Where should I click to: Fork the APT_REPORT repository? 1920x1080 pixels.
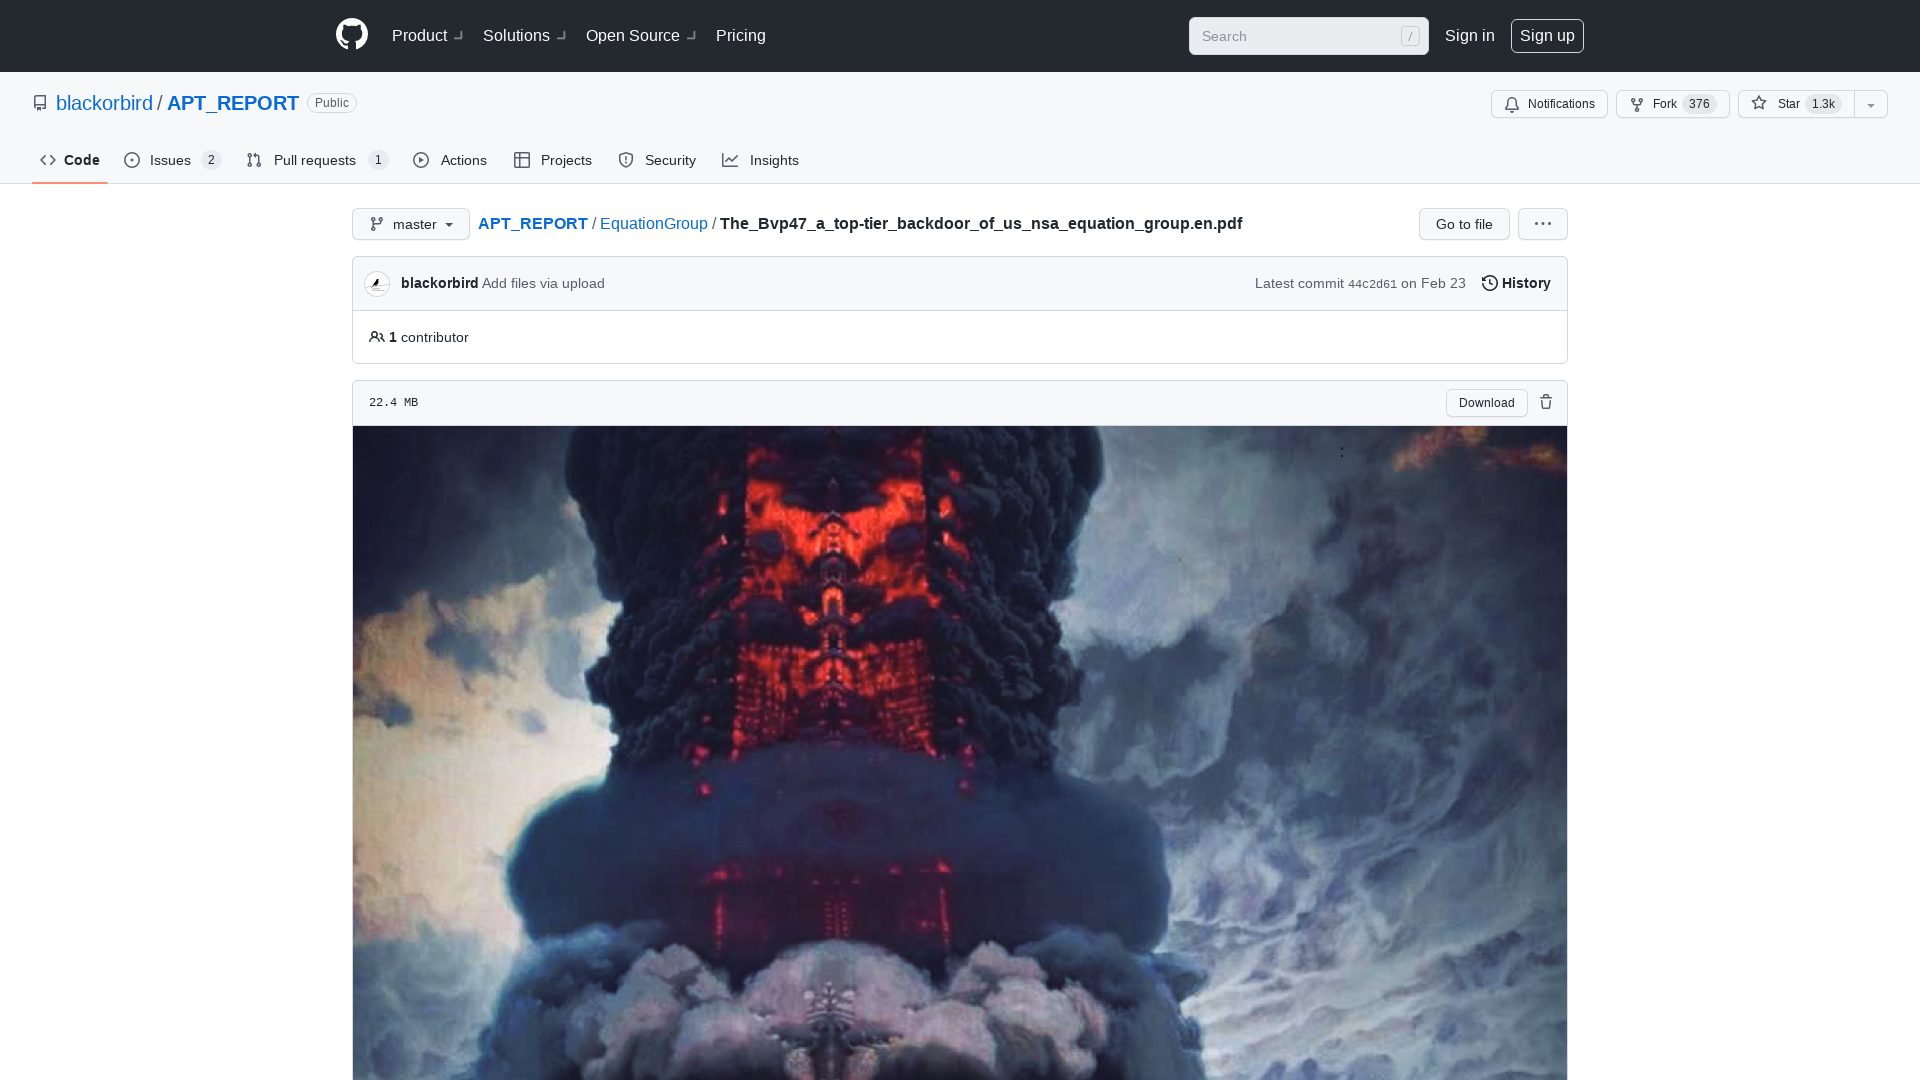pos(1672,104)
